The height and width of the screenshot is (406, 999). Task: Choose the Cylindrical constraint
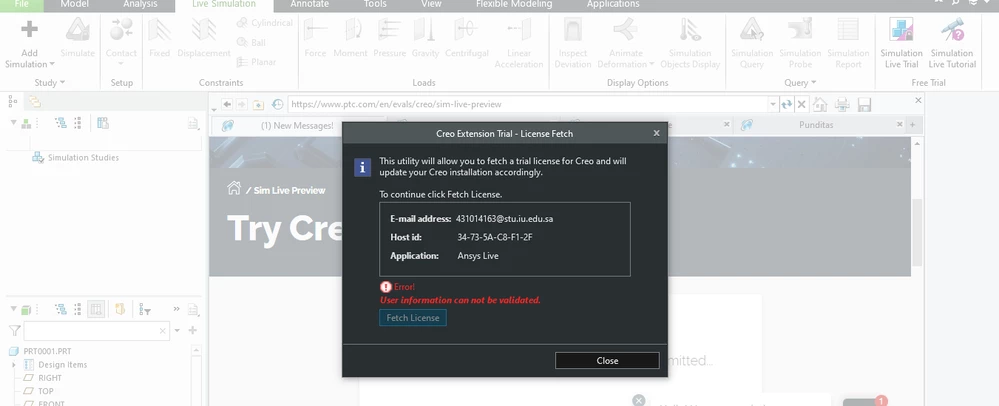(264, 23)
